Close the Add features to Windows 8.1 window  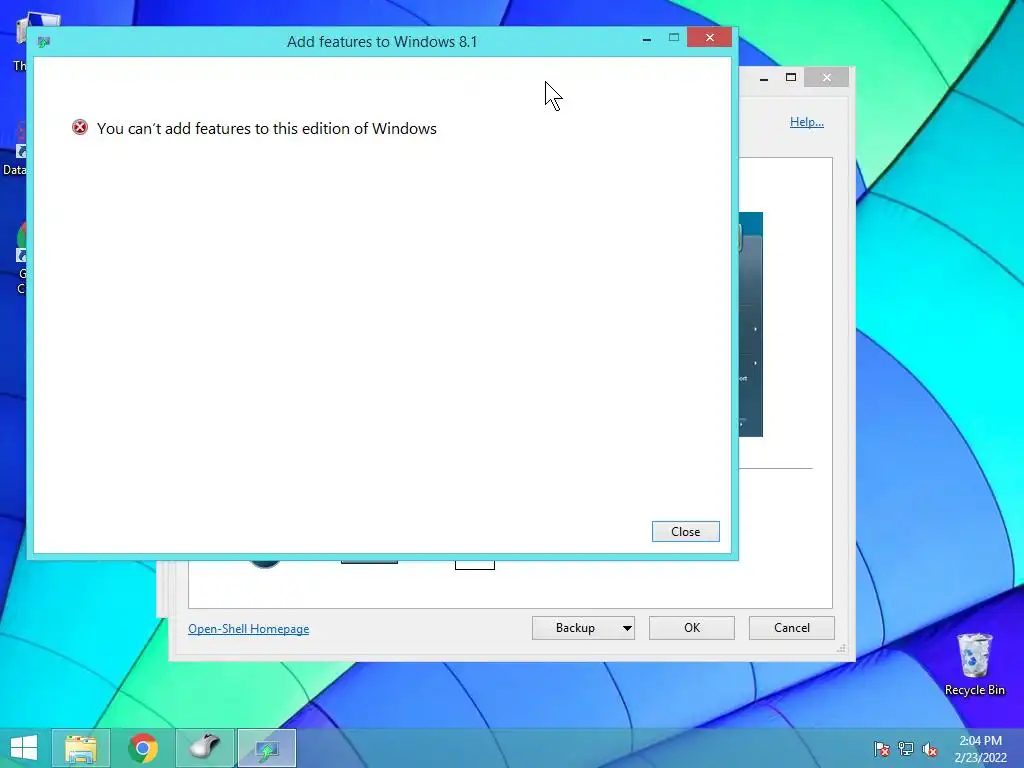point(709,38)
